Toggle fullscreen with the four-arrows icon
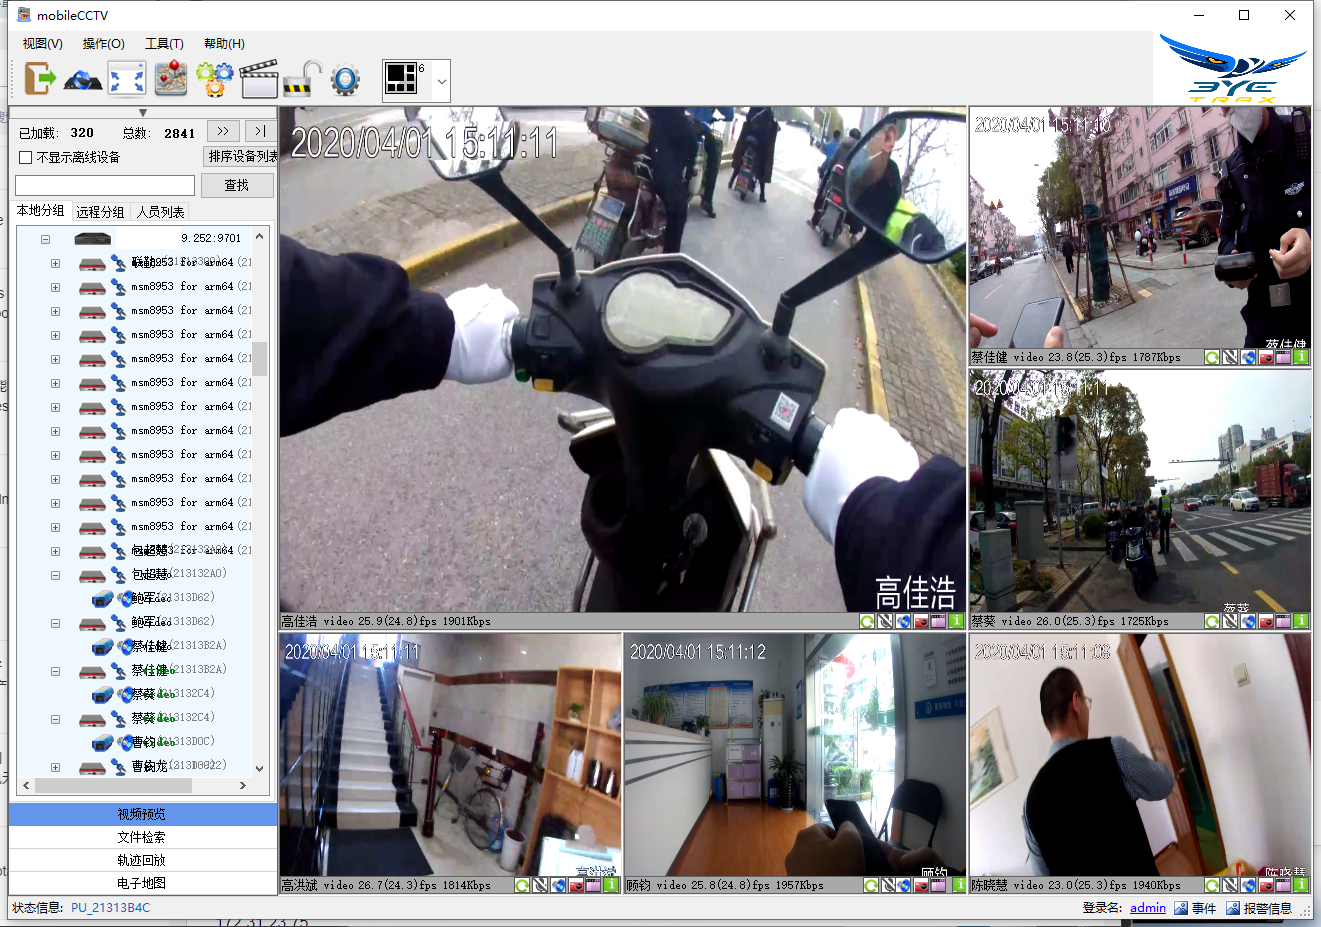The image size is (1321, 927). (127, 79)
